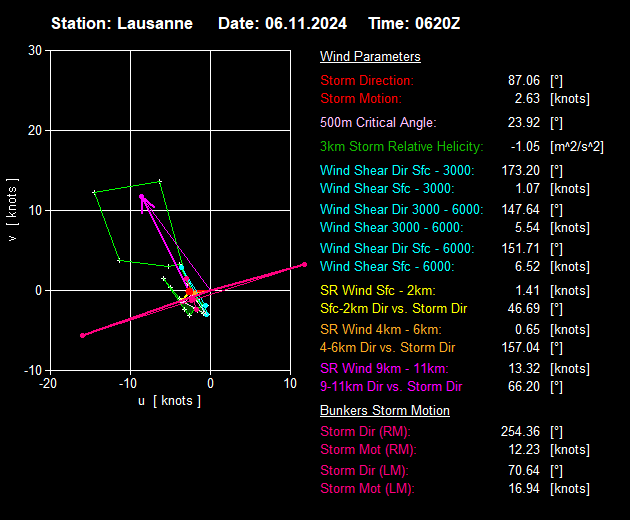Image resolution: width=630 pixels, height=520 pixels.
Task: Click 'Storm Mot (LM):' label
Action: click(367, 489)
